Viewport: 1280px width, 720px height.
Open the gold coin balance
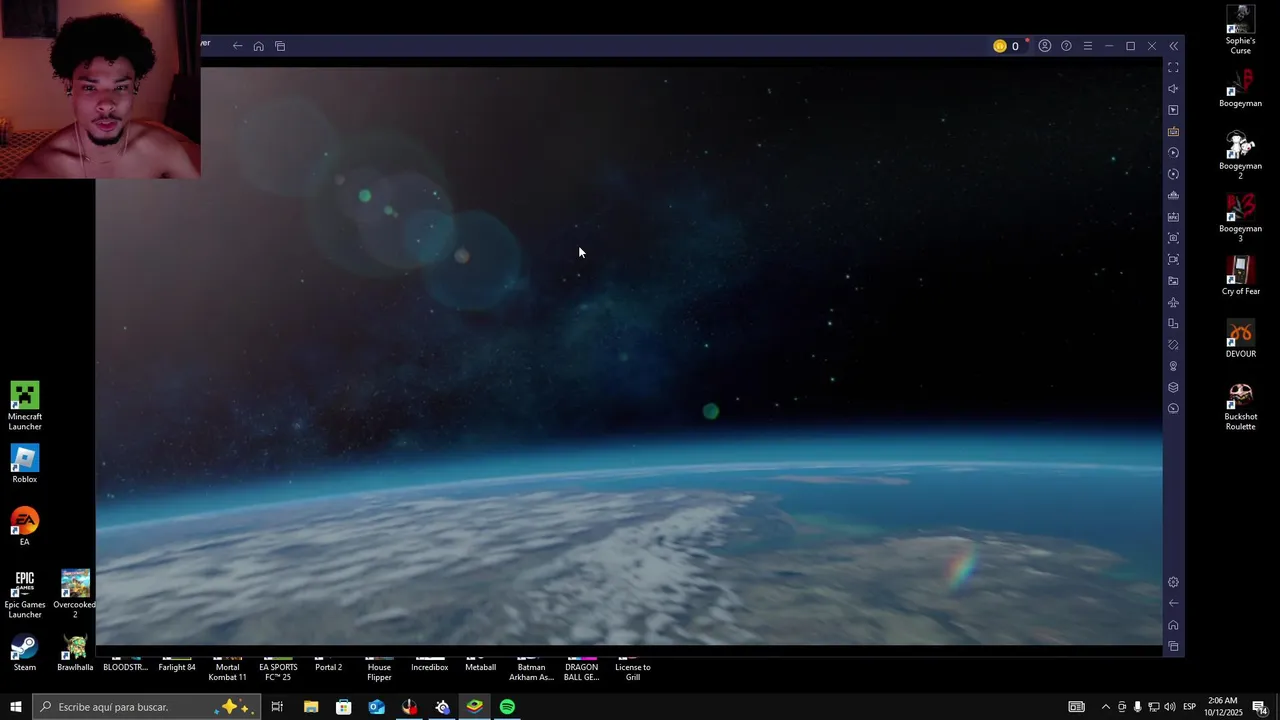[x=1006, y=46]
